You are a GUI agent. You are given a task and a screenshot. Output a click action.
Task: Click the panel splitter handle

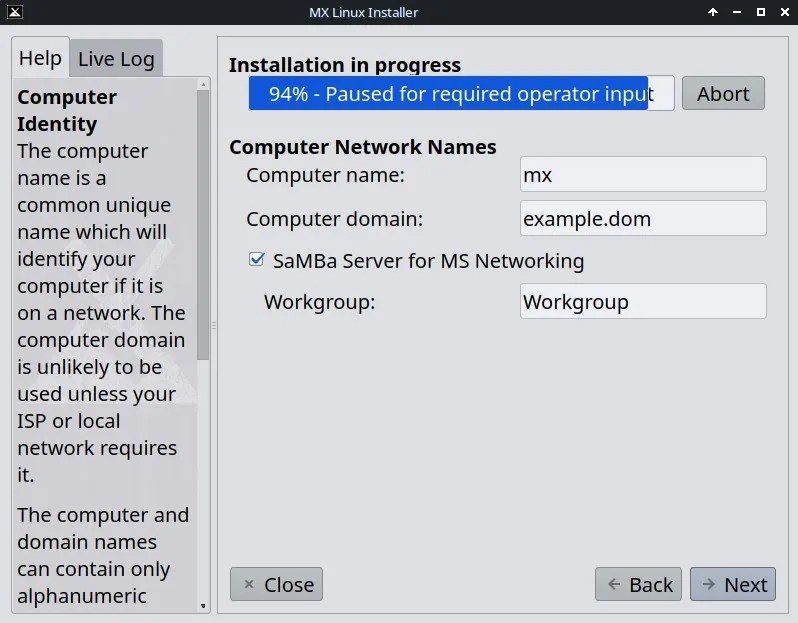click(214, 325)
